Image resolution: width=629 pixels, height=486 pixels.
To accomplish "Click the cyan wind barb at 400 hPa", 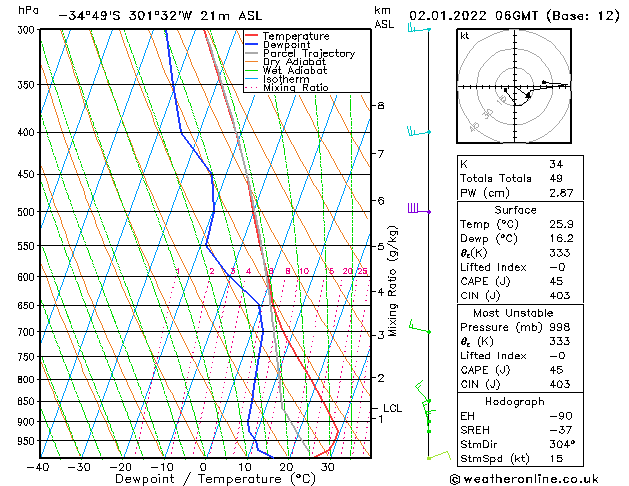I will pyautogui.click(x=419, y=132).
